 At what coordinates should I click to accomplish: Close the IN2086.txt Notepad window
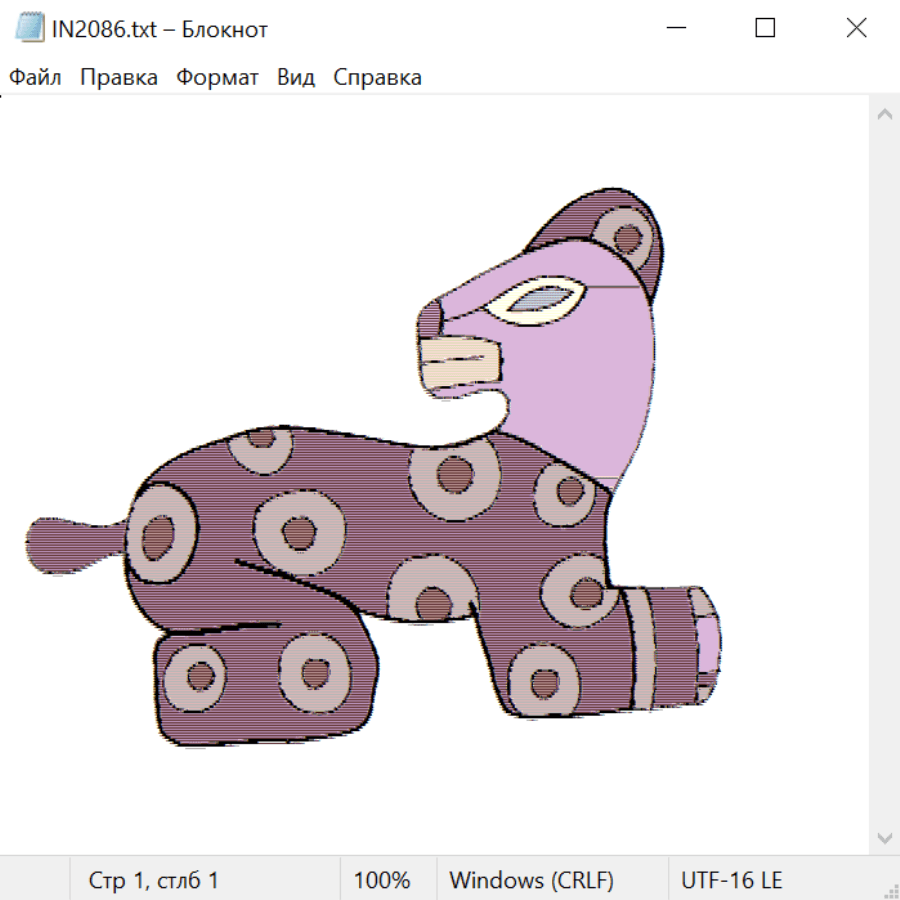[x=856, y=28]
